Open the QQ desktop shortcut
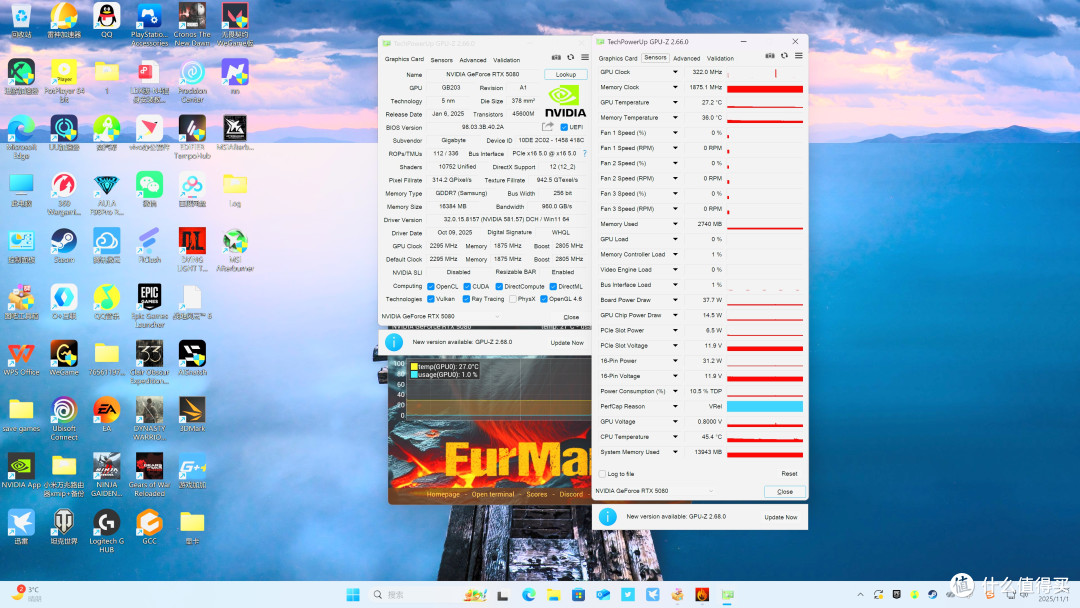This screenshot has height=608, width=1080. coord(107,20)
